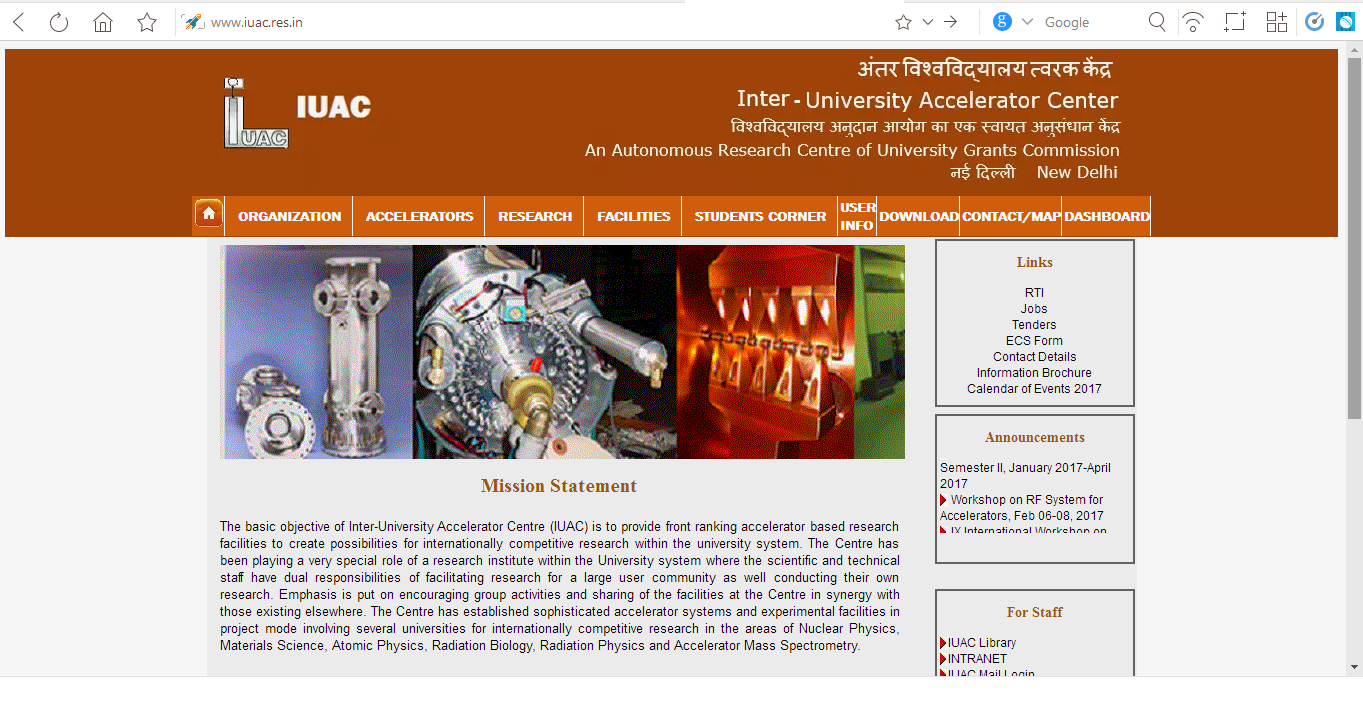
Task: Click the blue globe extension icon
Action: [x=1345, y=22]
